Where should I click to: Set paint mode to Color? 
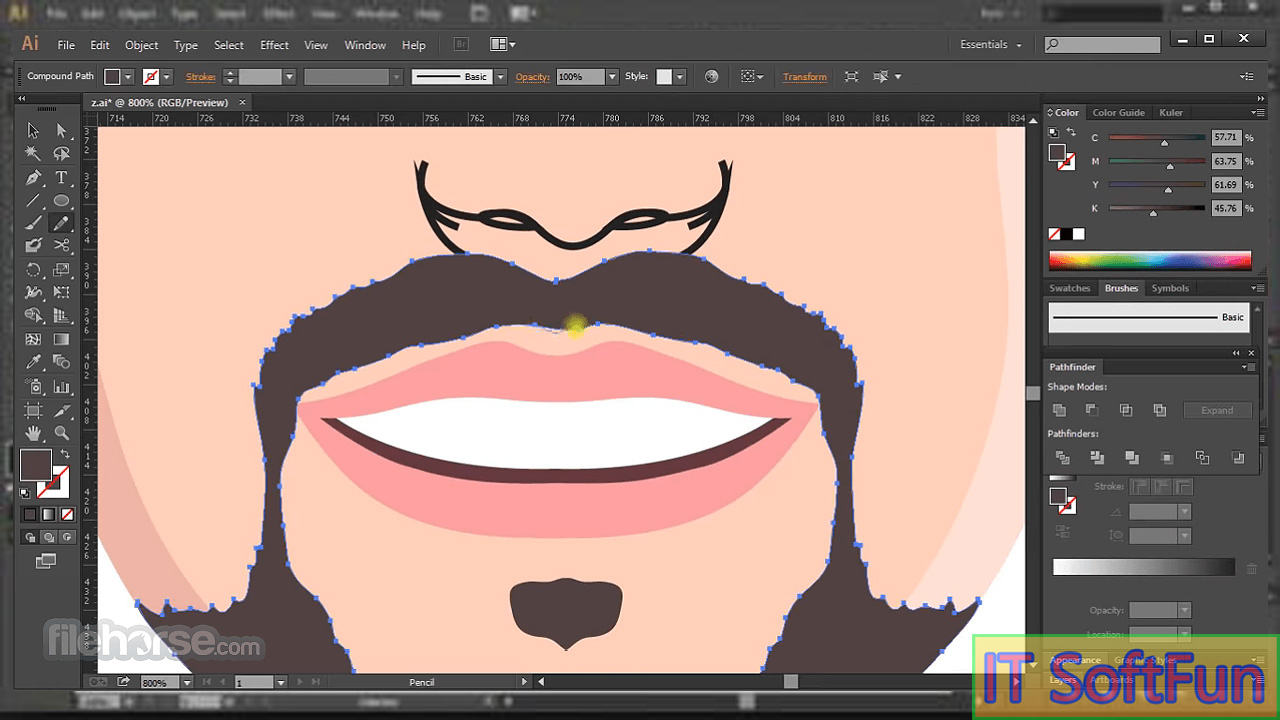pyautogui.click(x=30, y=514)
